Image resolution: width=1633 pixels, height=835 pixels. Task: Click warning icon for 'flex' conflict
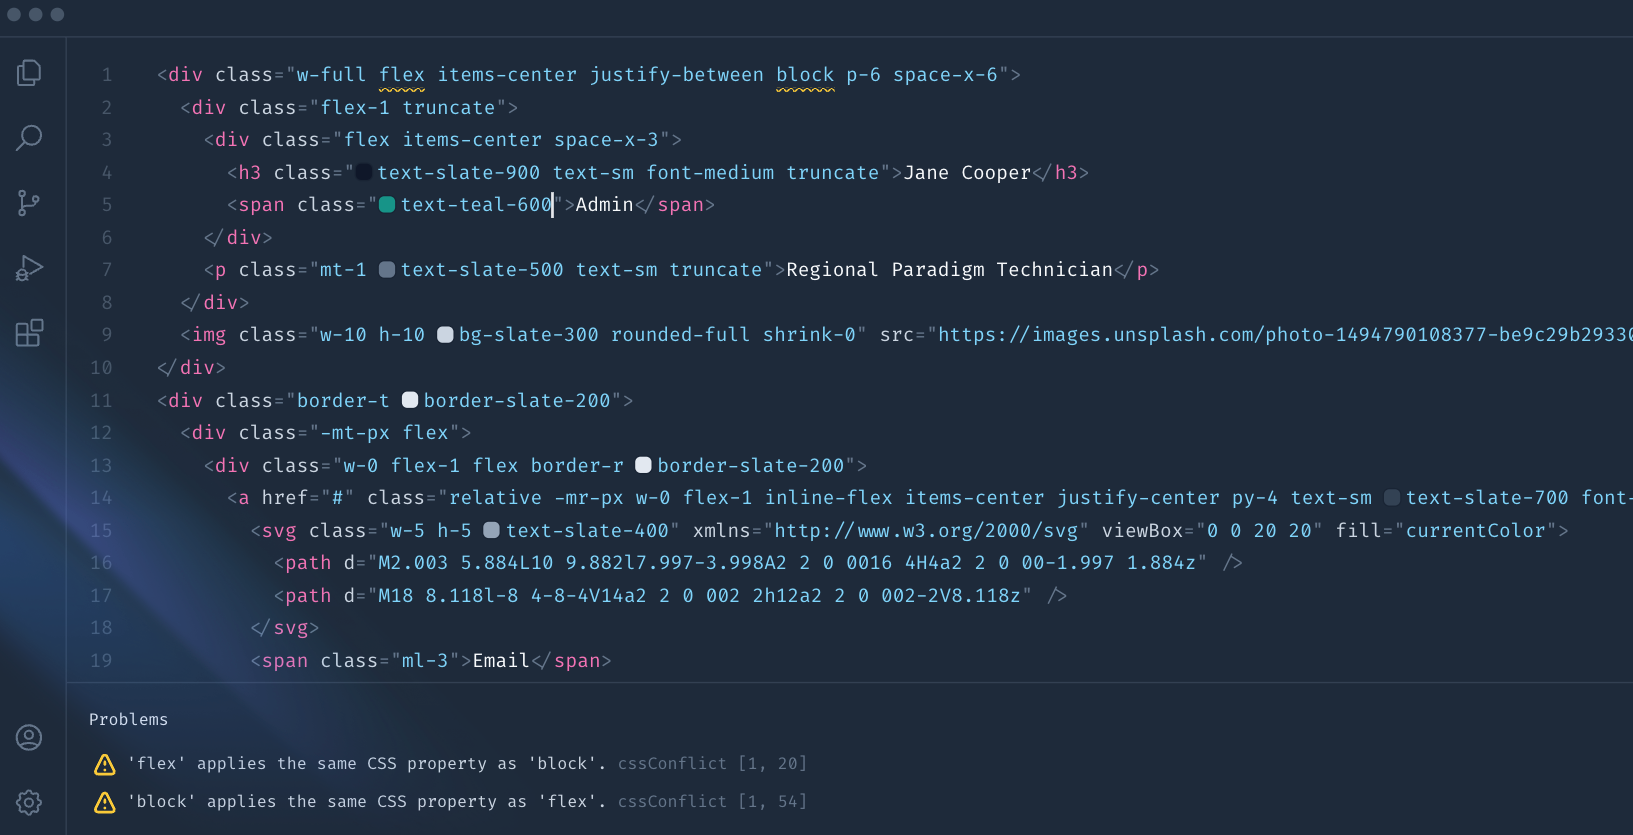tap(105, 765)
